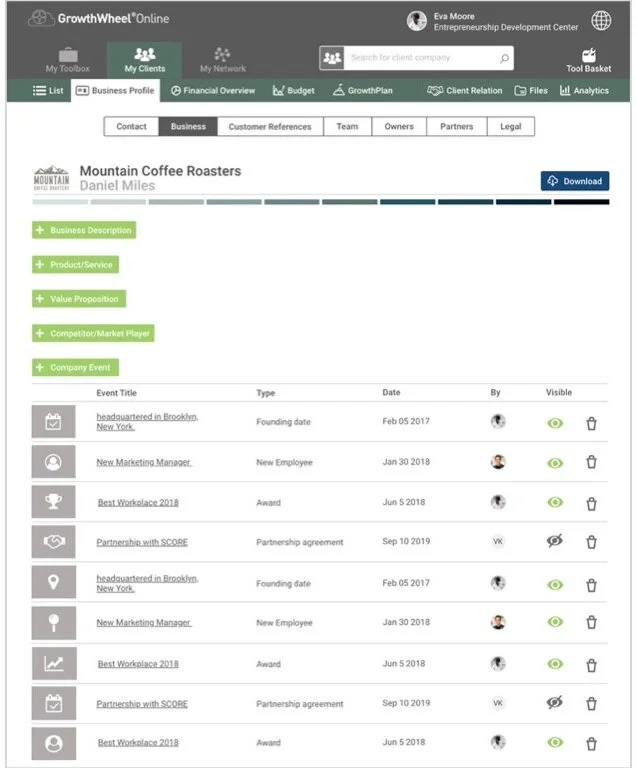Viewport: 636px width, 768px height.
Task: Delete the handshake-icon Partnership with SCORE event
Action: tap(591, 542)
